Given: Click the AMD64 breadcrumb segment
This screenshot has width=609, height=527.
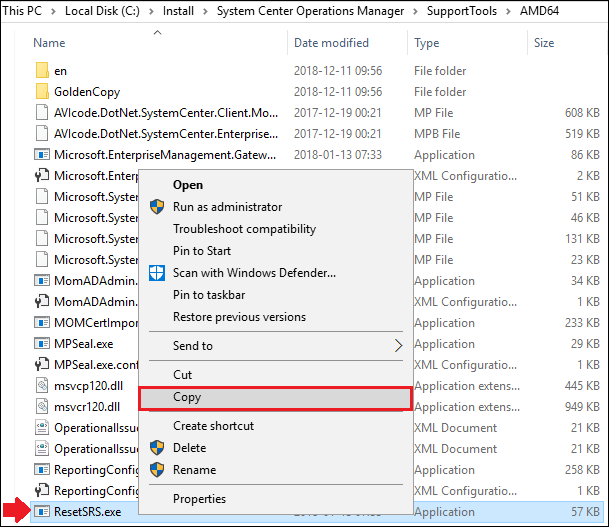Looking at the screenshot, I should click(539, 11).
